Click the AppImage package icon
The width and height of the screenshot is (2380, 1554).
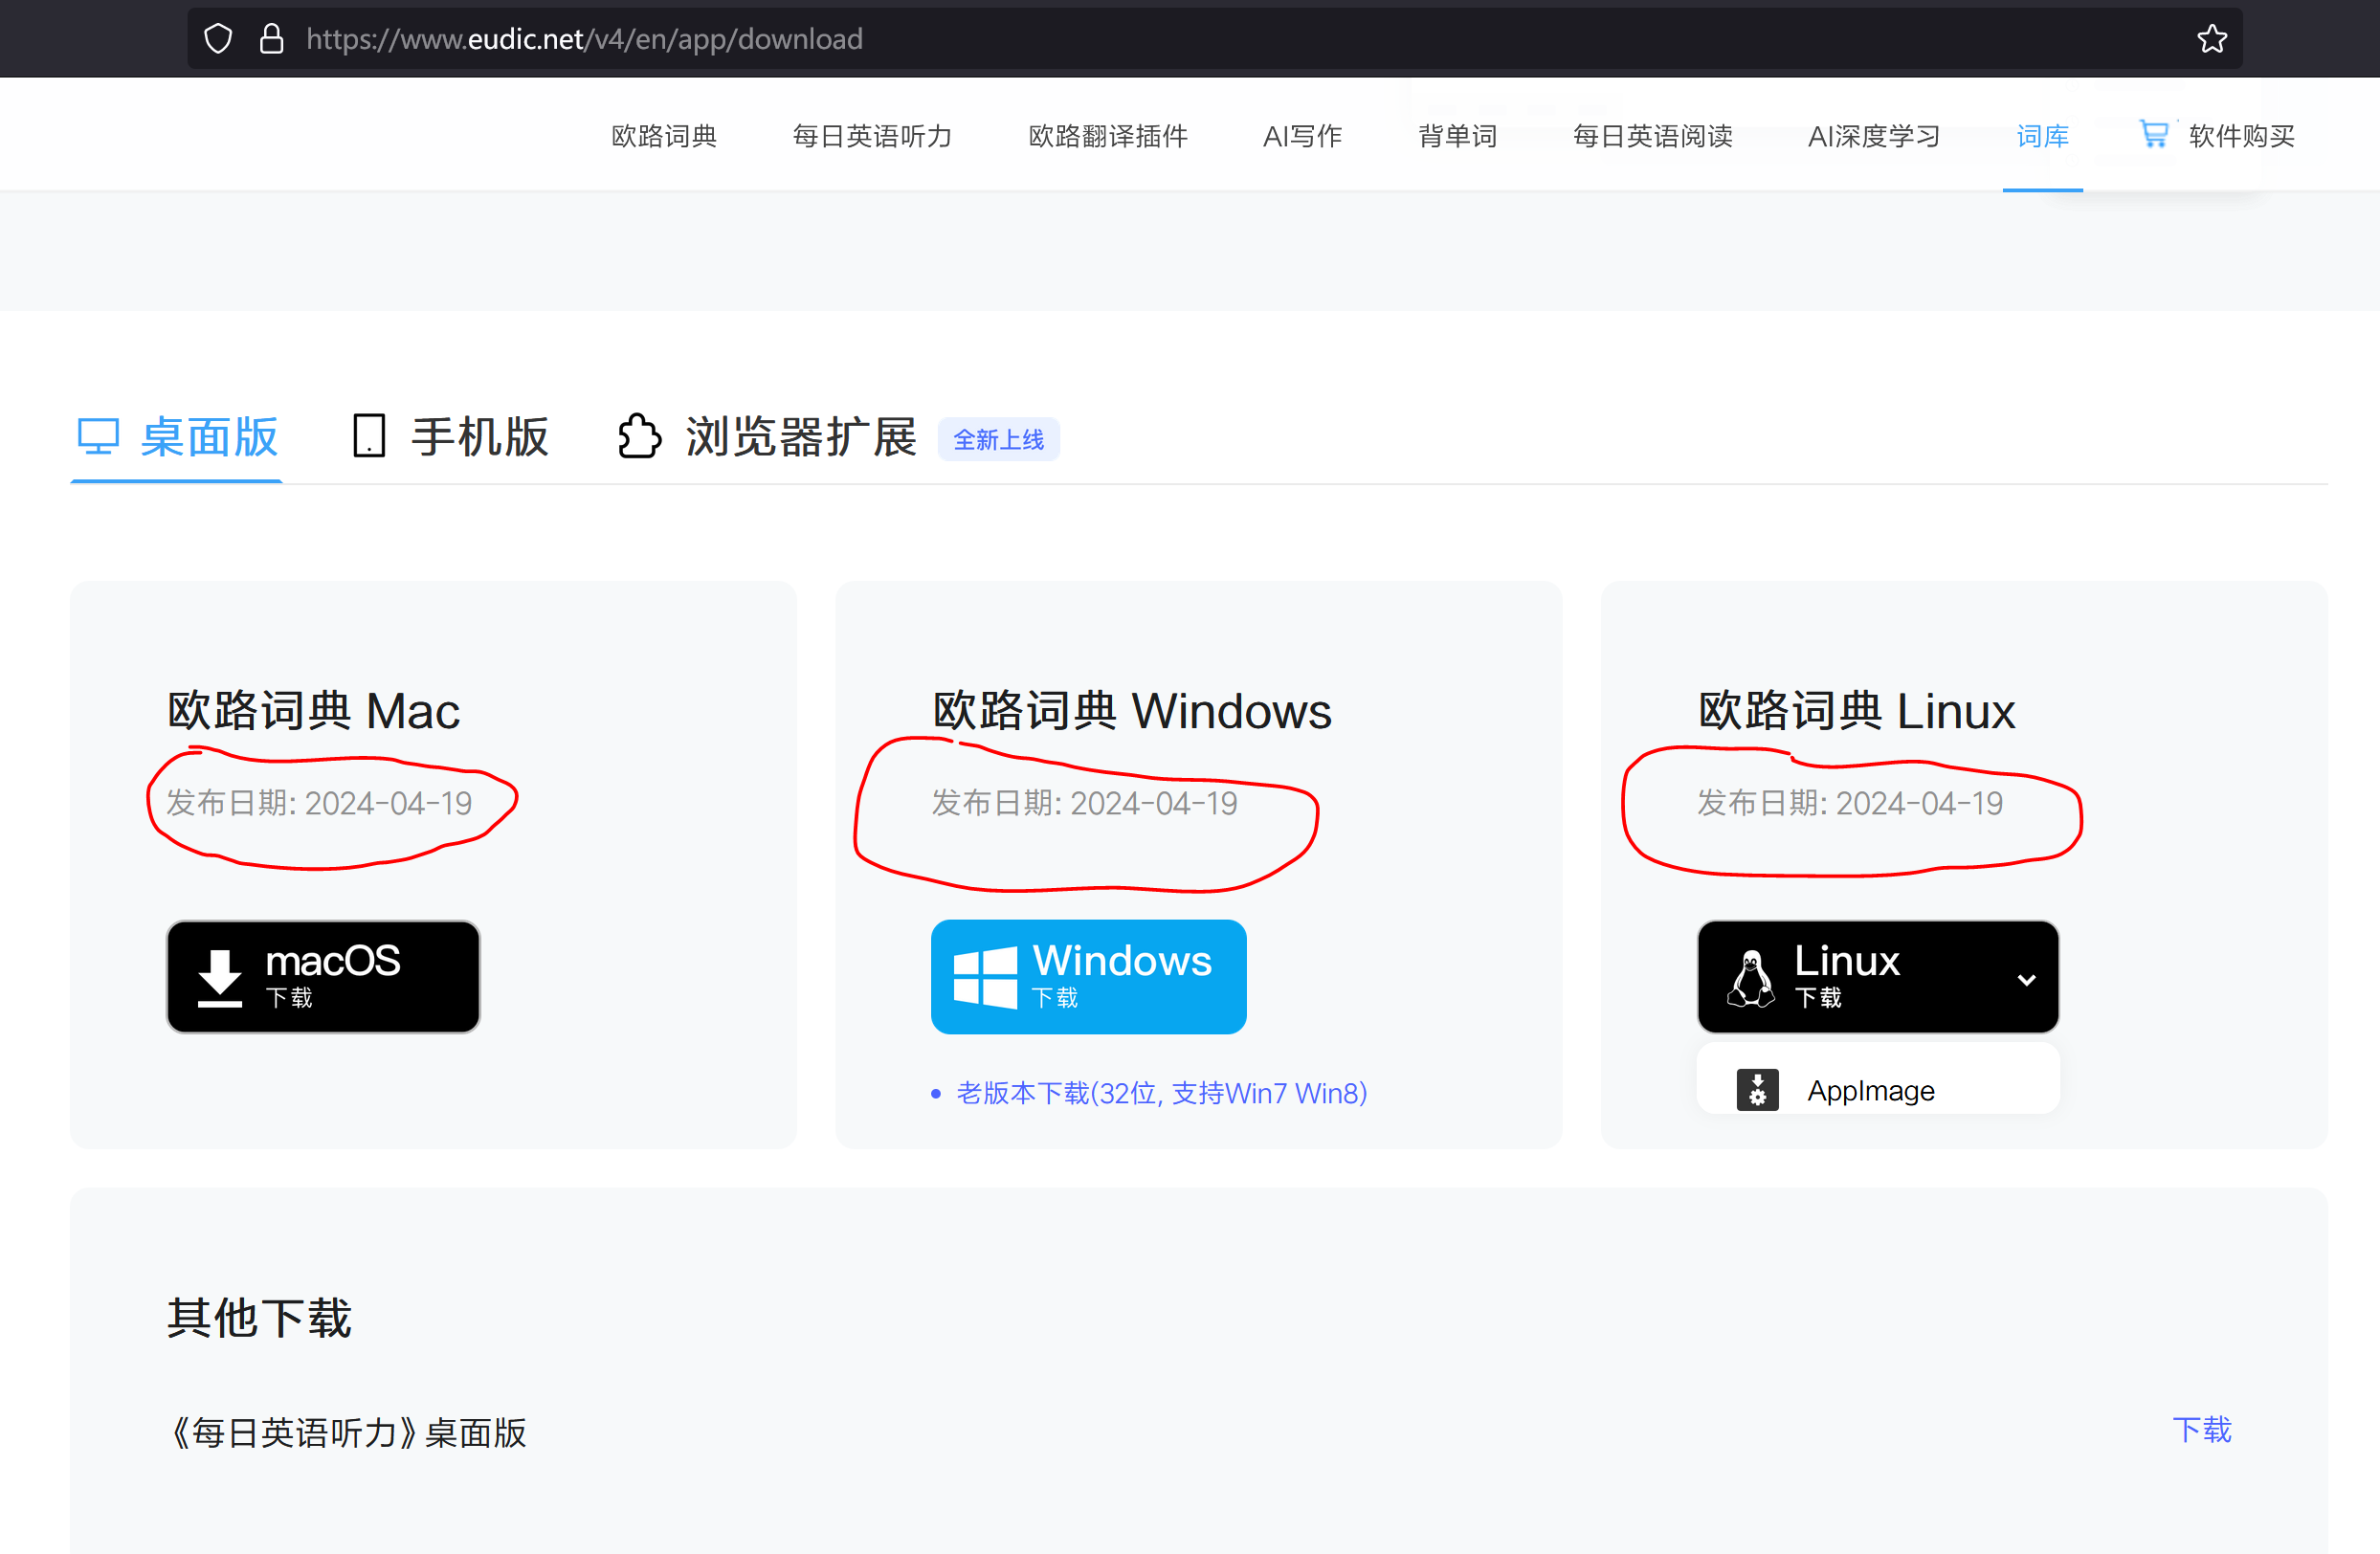point(1757,1090)
